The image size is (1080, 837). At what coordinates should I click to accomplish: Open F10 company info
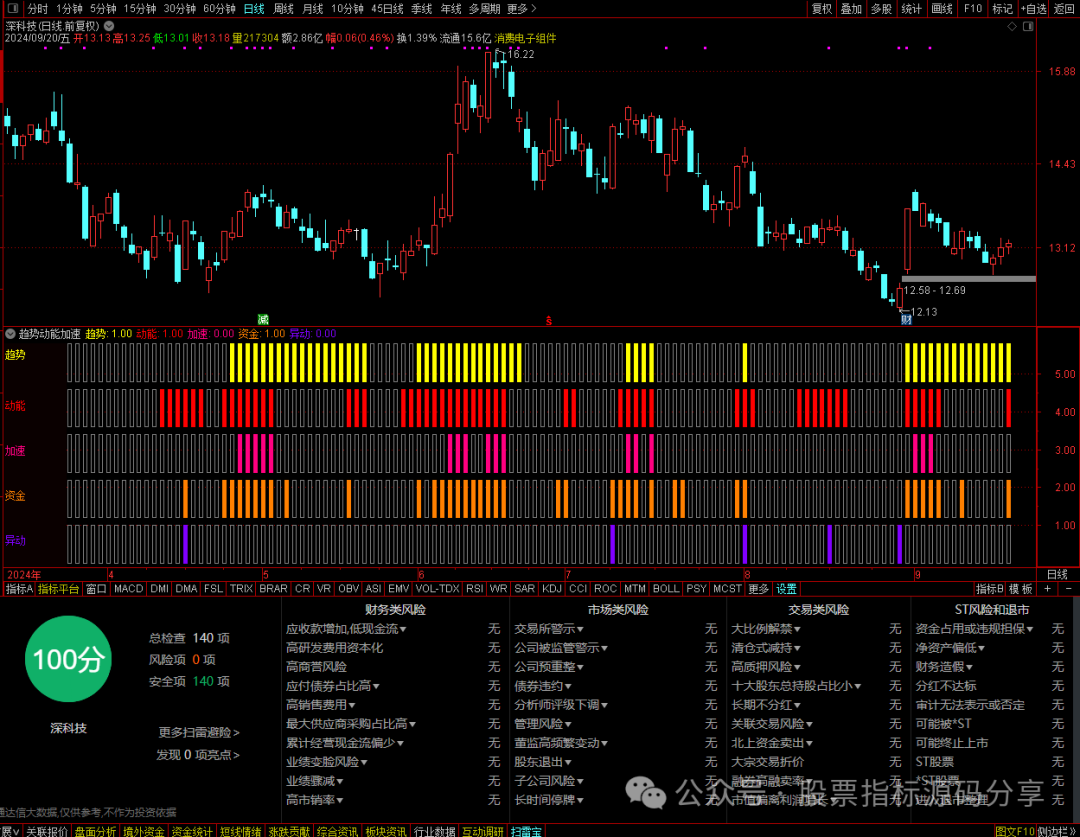tap(973, 8)
